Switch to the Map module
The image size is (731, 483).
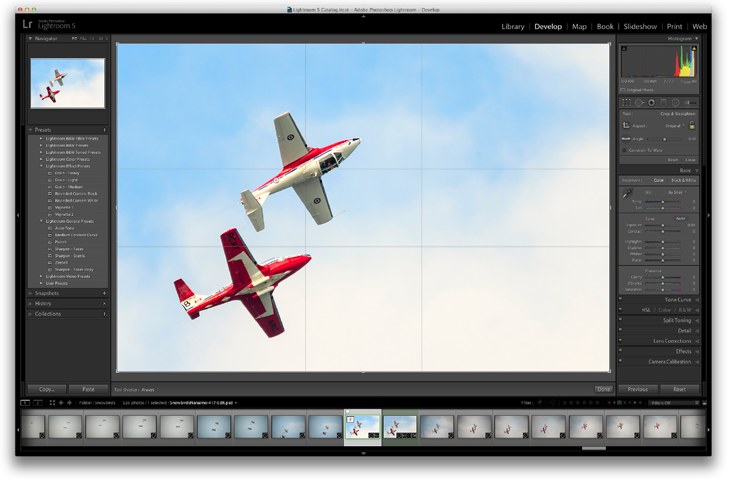click(579, 27)
